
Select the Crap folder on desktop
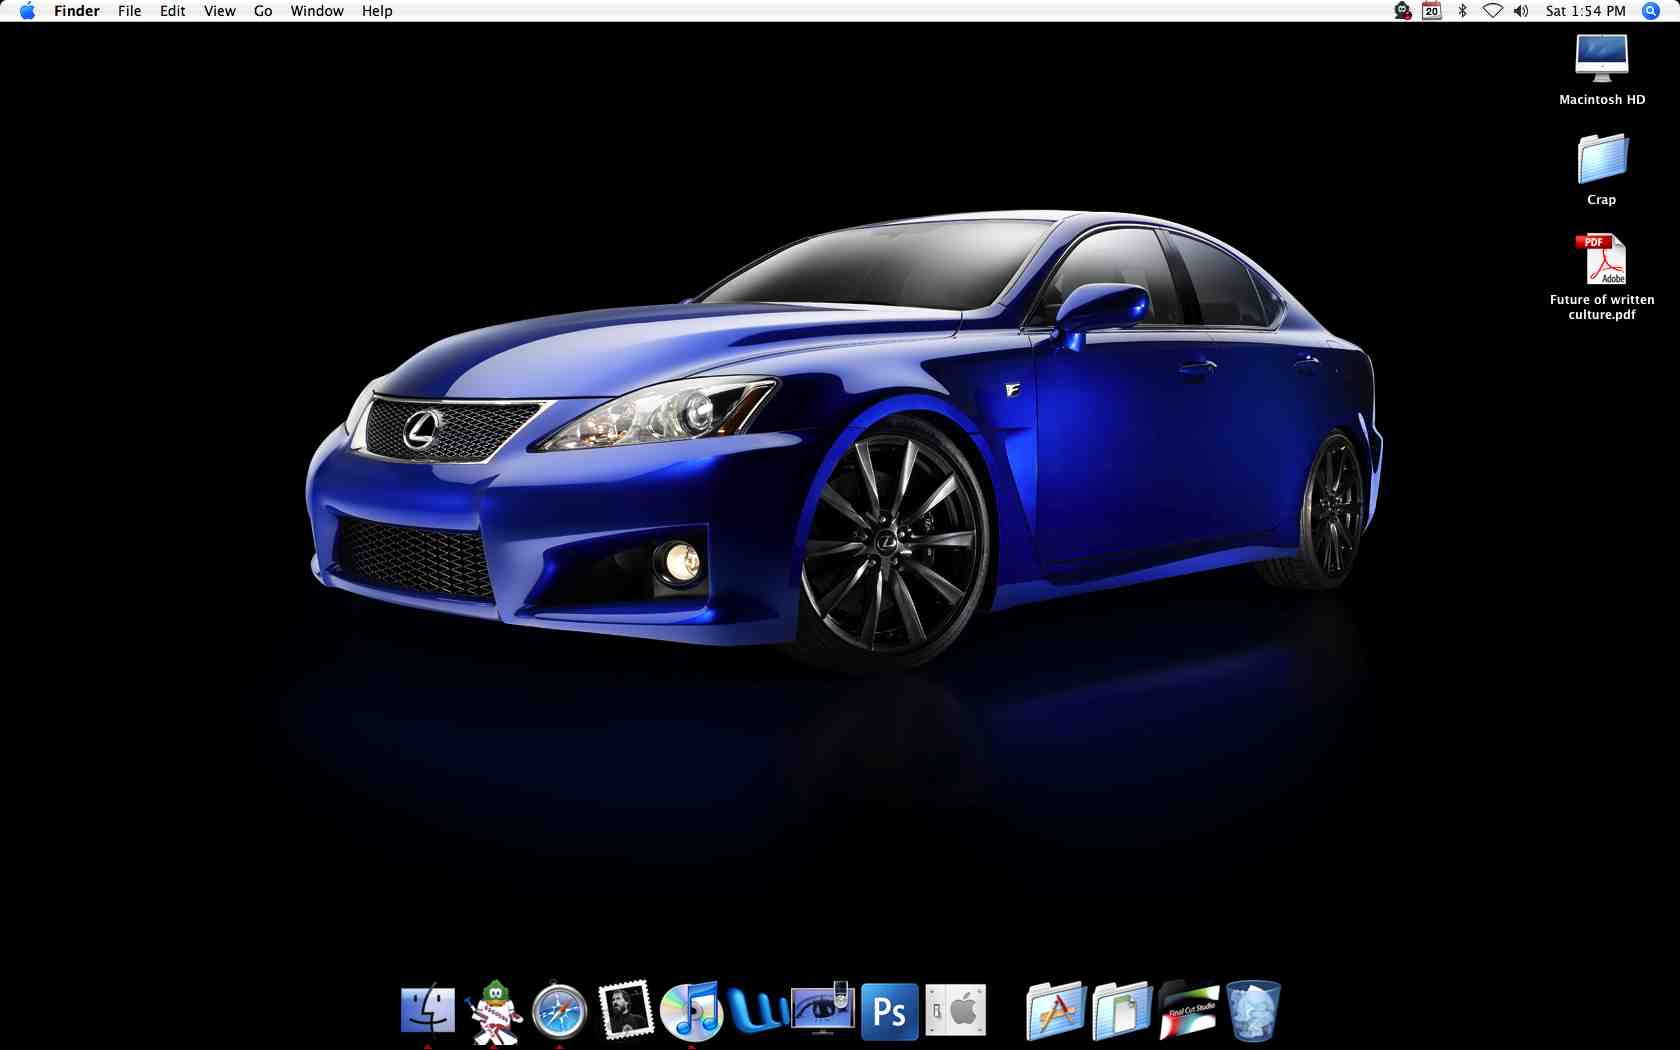pyautogui.click(x=1602, y=159)
